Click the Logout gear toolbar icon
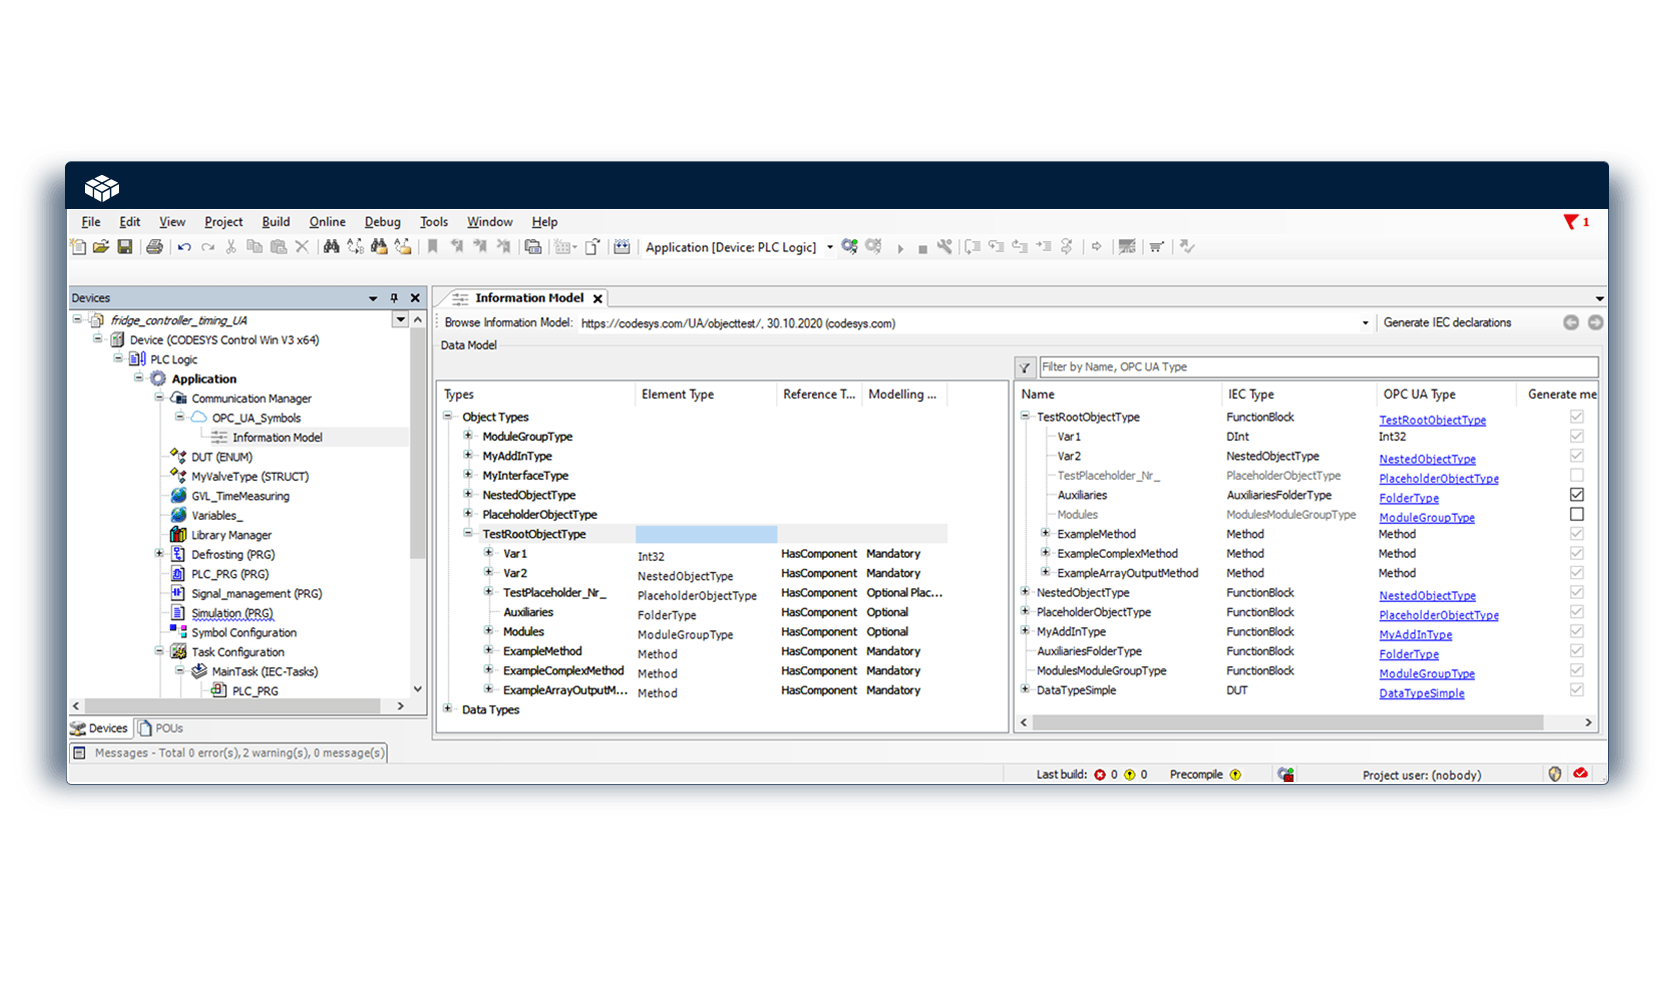This screenshot has width=1670, height=1000. [874, 247]
